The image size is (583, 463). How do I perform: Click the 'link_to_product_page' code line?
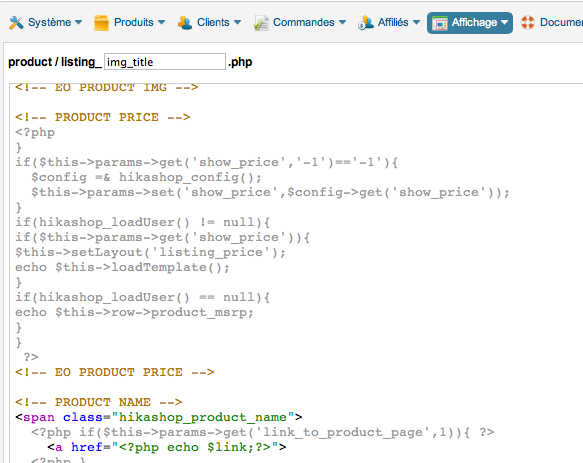(x=263, y=432)
